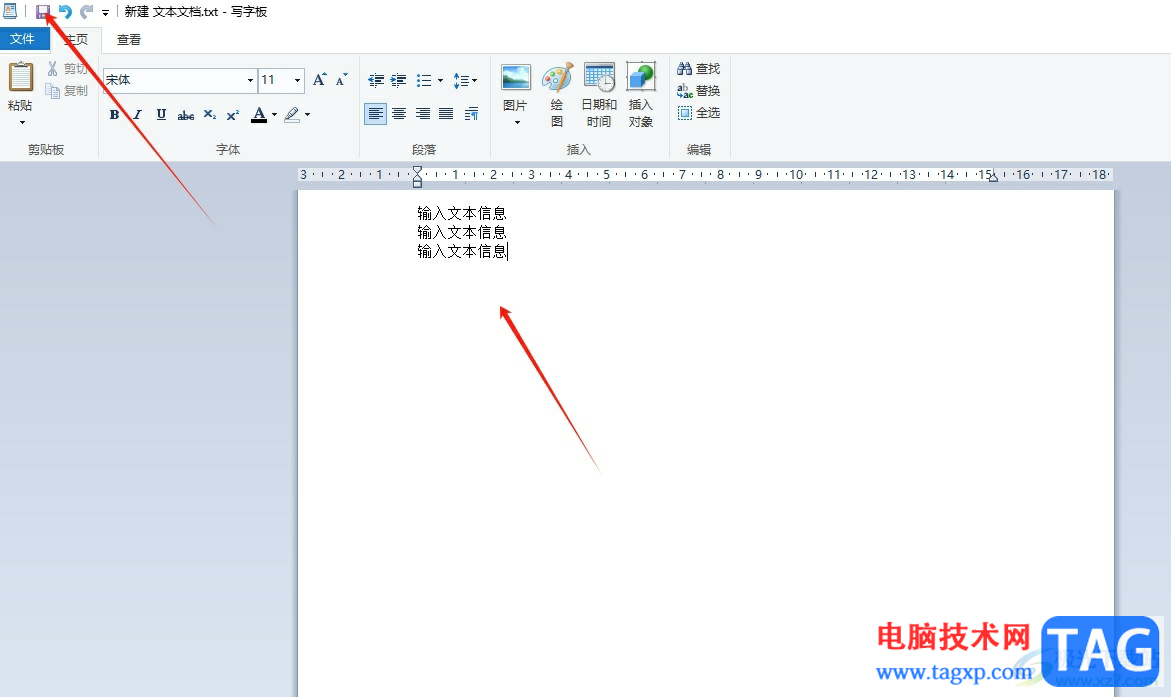
Task: Undo the last action
Action: (x=65, y=12)
